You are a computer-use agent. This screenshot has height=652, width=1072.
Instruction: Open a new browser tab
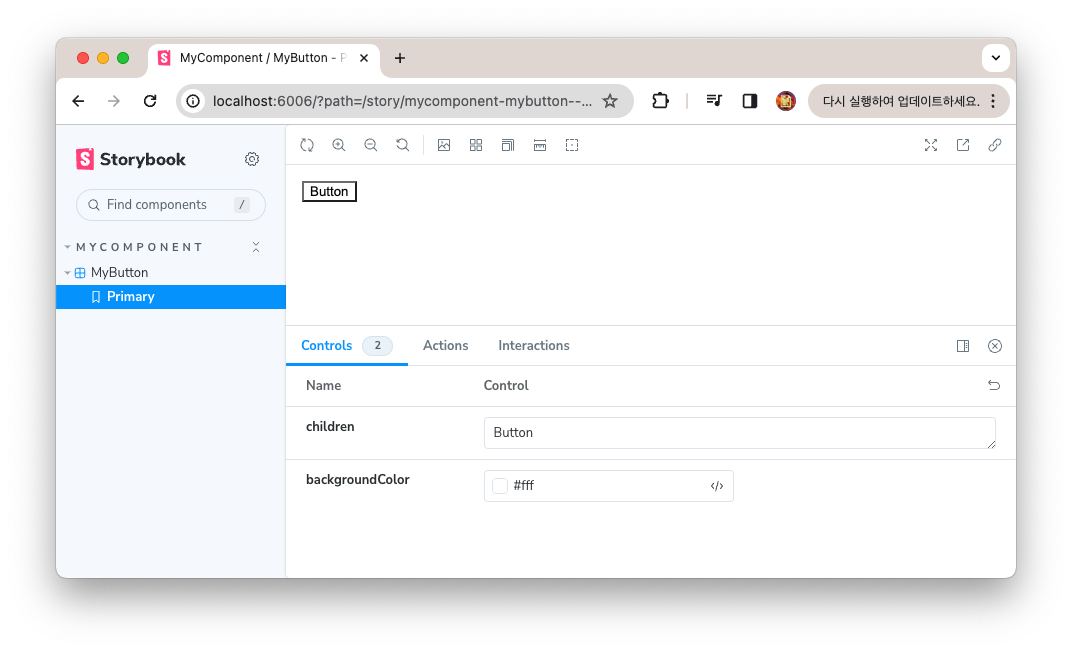coord(400,58)
